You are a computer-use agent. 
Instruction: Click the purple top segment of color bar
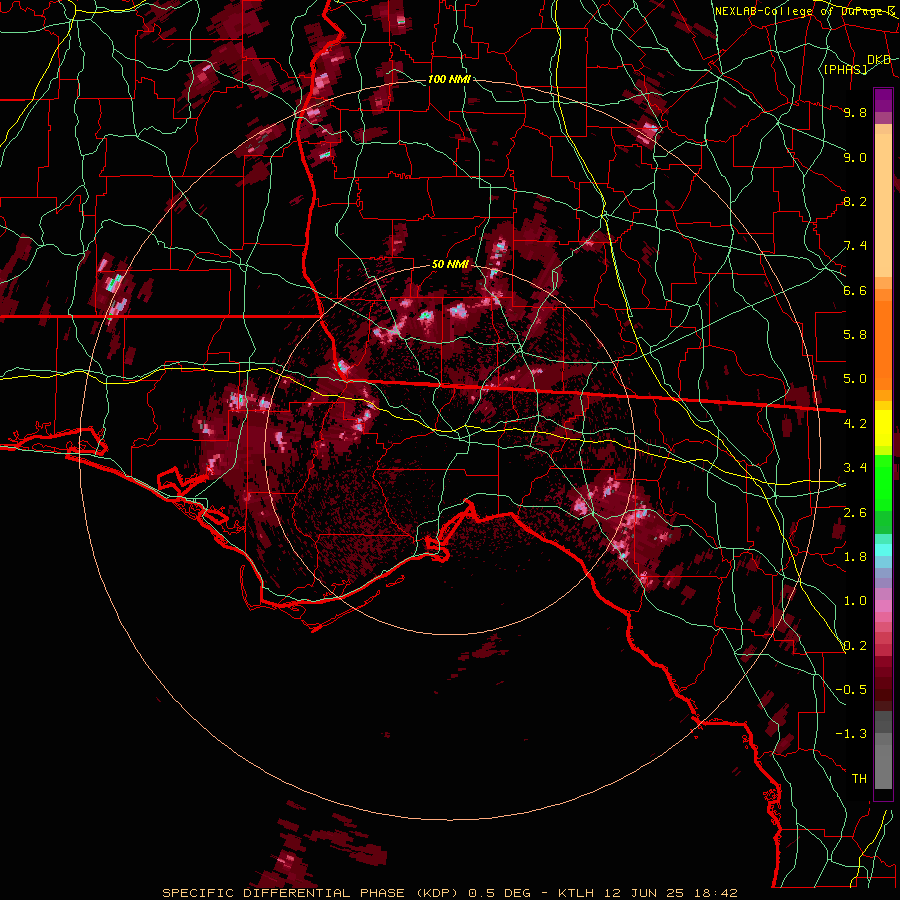[x=883, y=101]
